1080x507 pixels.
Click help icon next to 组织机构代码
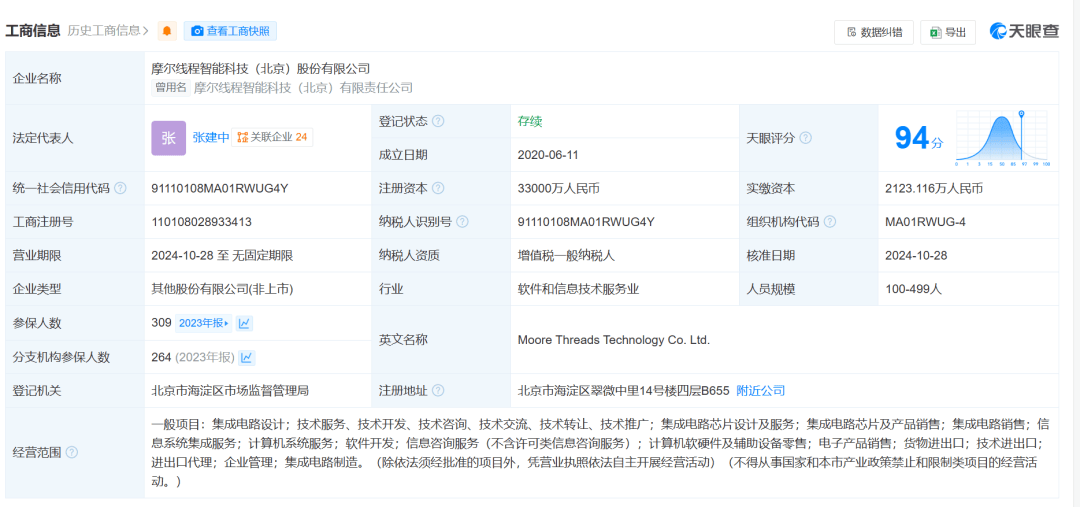[x=830, y=222]
